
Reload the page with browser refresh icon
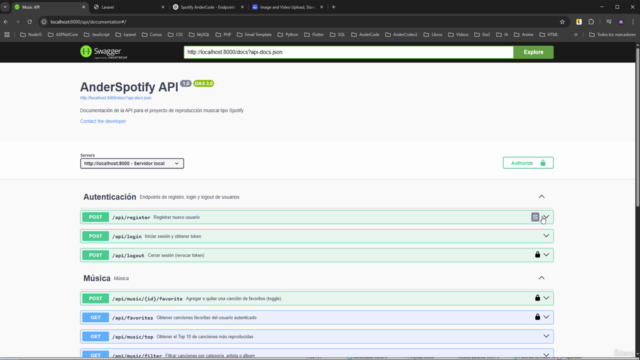[x=29, y=22]
